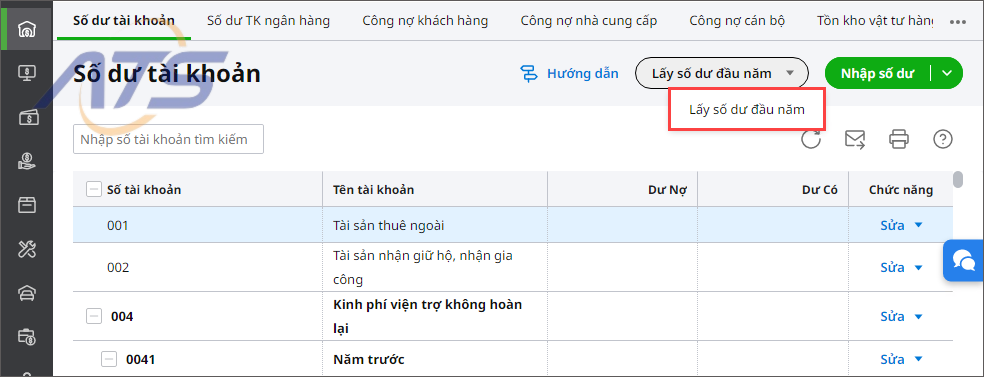This screenshot has height=377, width=984.
Task: Open the Công nợ nhà cung cấp tab
Action: 589,21
